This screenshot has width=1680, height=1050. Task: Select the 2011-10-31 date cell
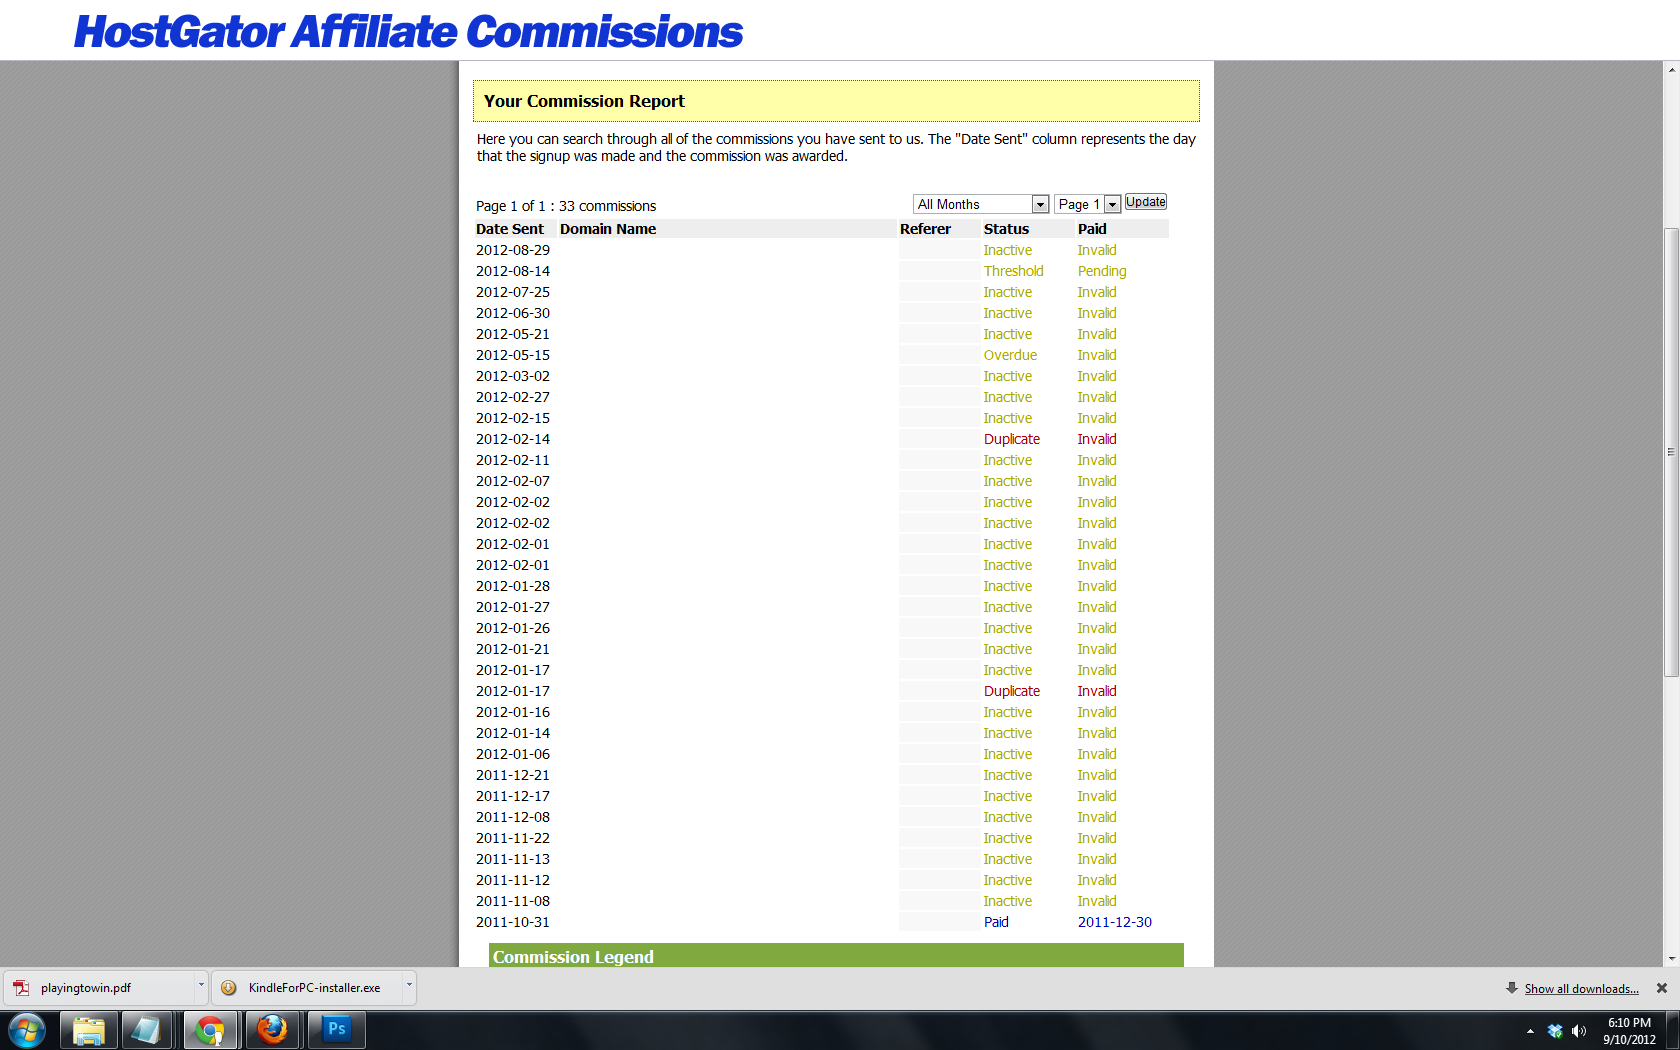(x=513, y=922)
